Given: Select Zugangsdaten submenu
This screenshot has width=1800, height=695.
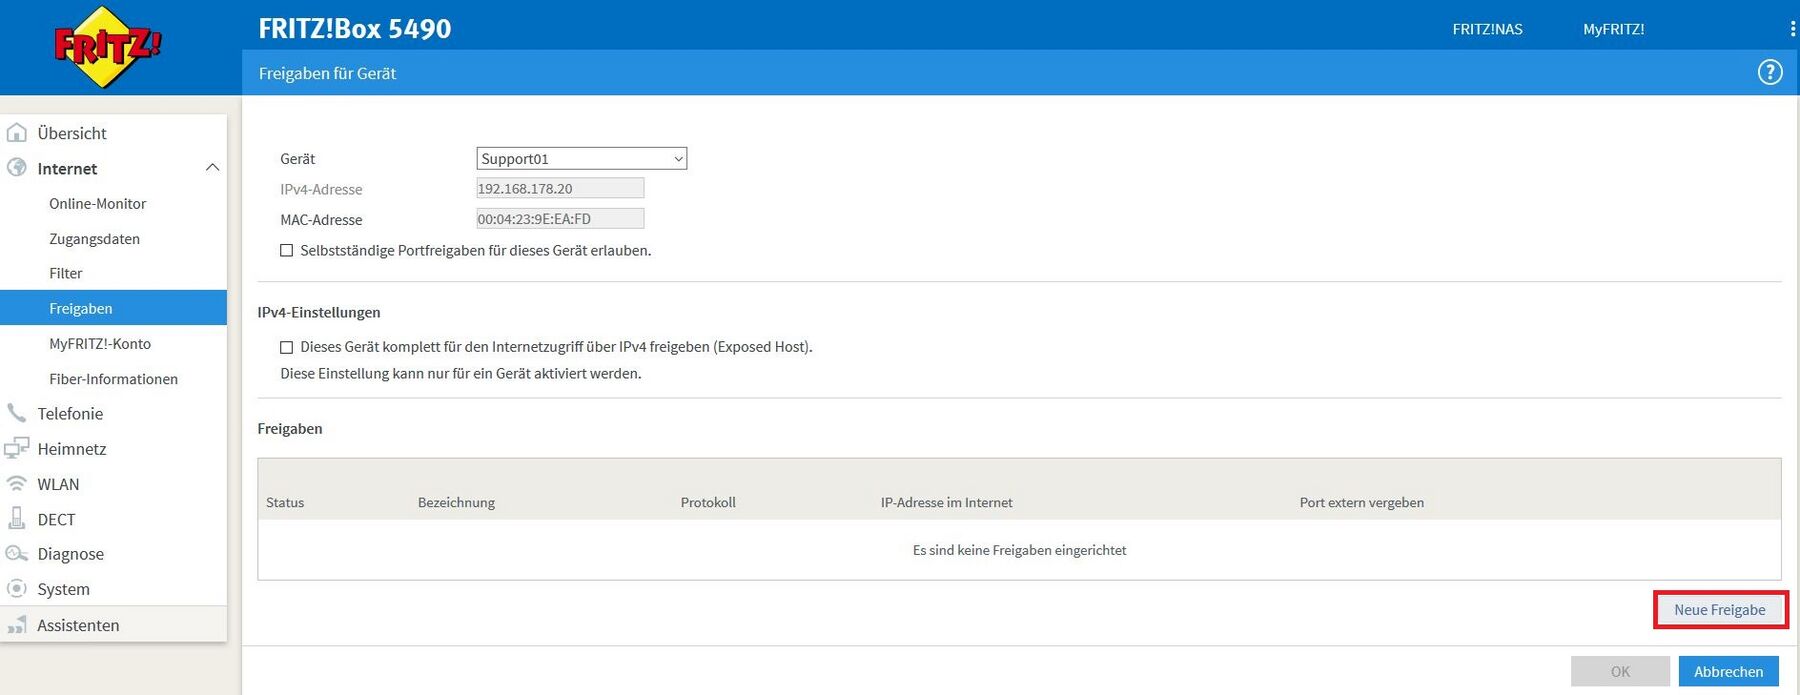Looking at the screenshot, I should (x=95, y=239).
